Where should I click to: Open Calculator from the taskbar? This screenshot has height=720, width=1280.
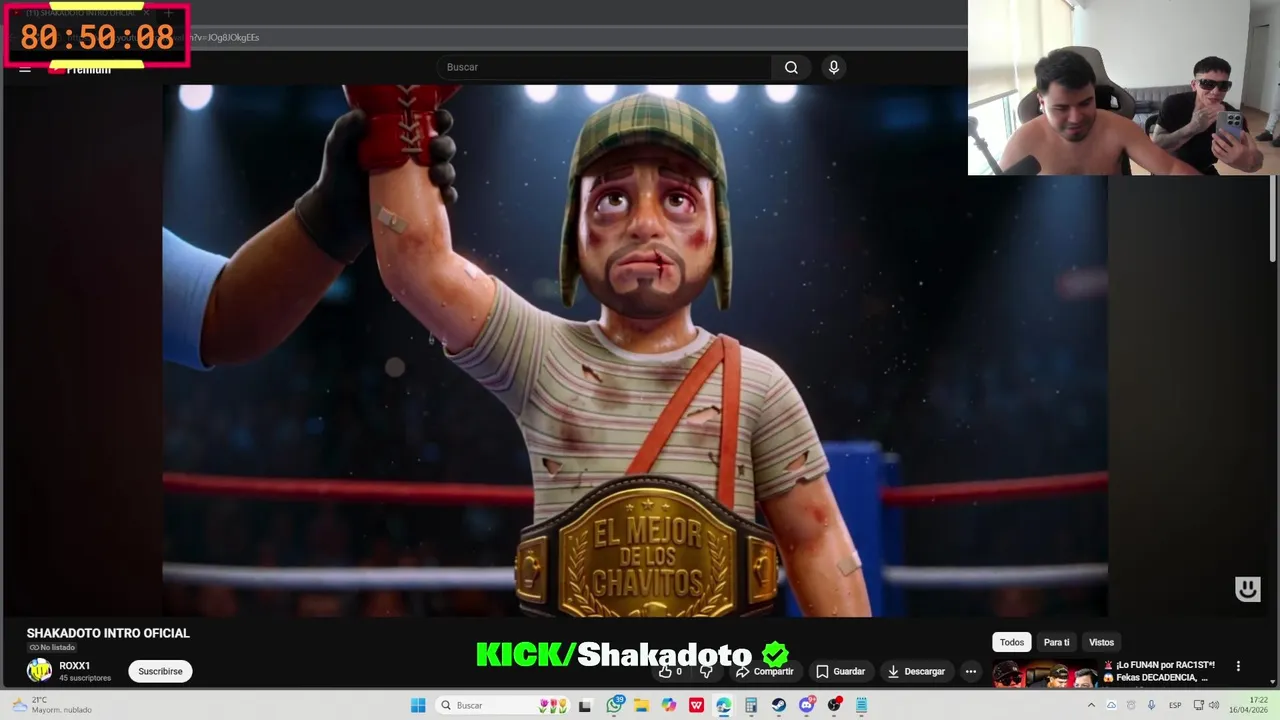pyautogui.click(x=751, y=705)
